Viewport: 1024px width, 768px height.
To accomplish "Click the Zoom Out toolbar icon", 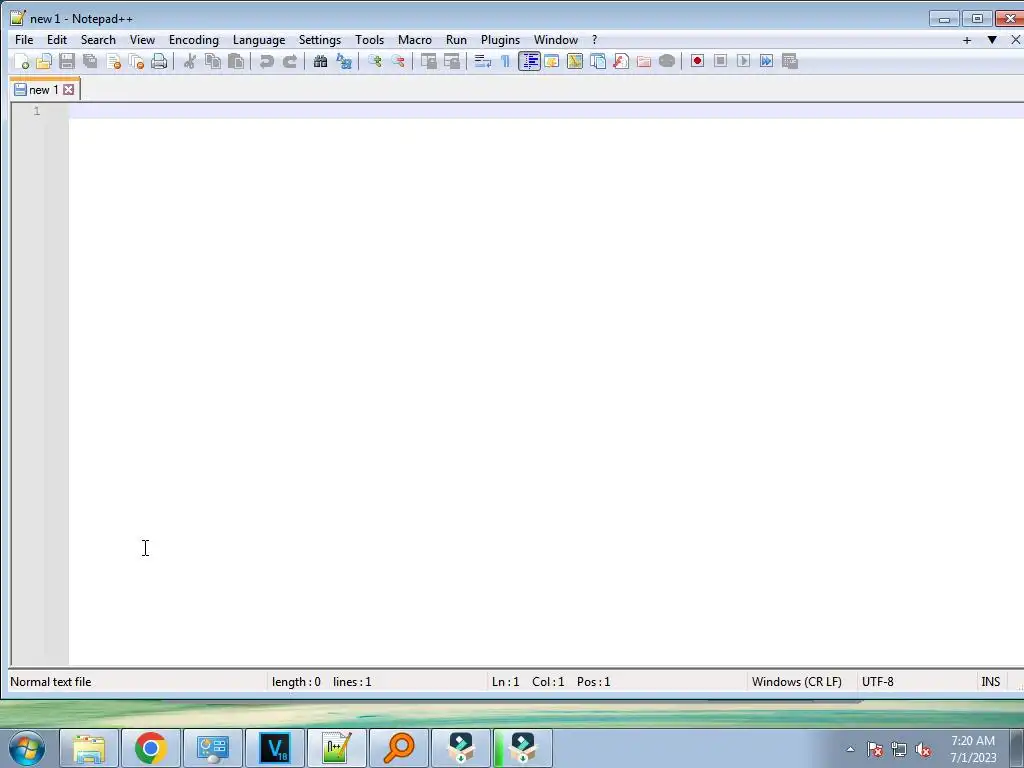I will [x=397, y=61].
